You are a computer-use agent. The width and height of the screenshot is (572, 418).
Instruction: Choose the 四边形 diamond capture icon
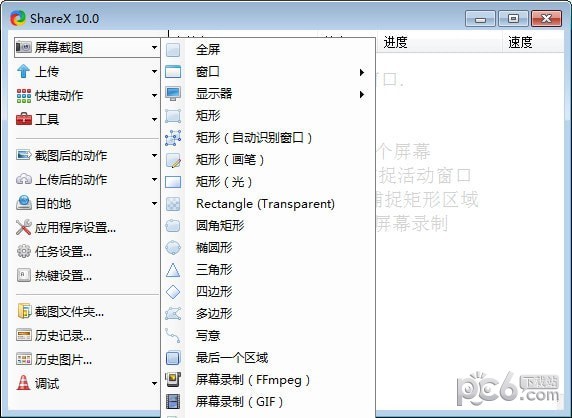(x=173, y=292)
